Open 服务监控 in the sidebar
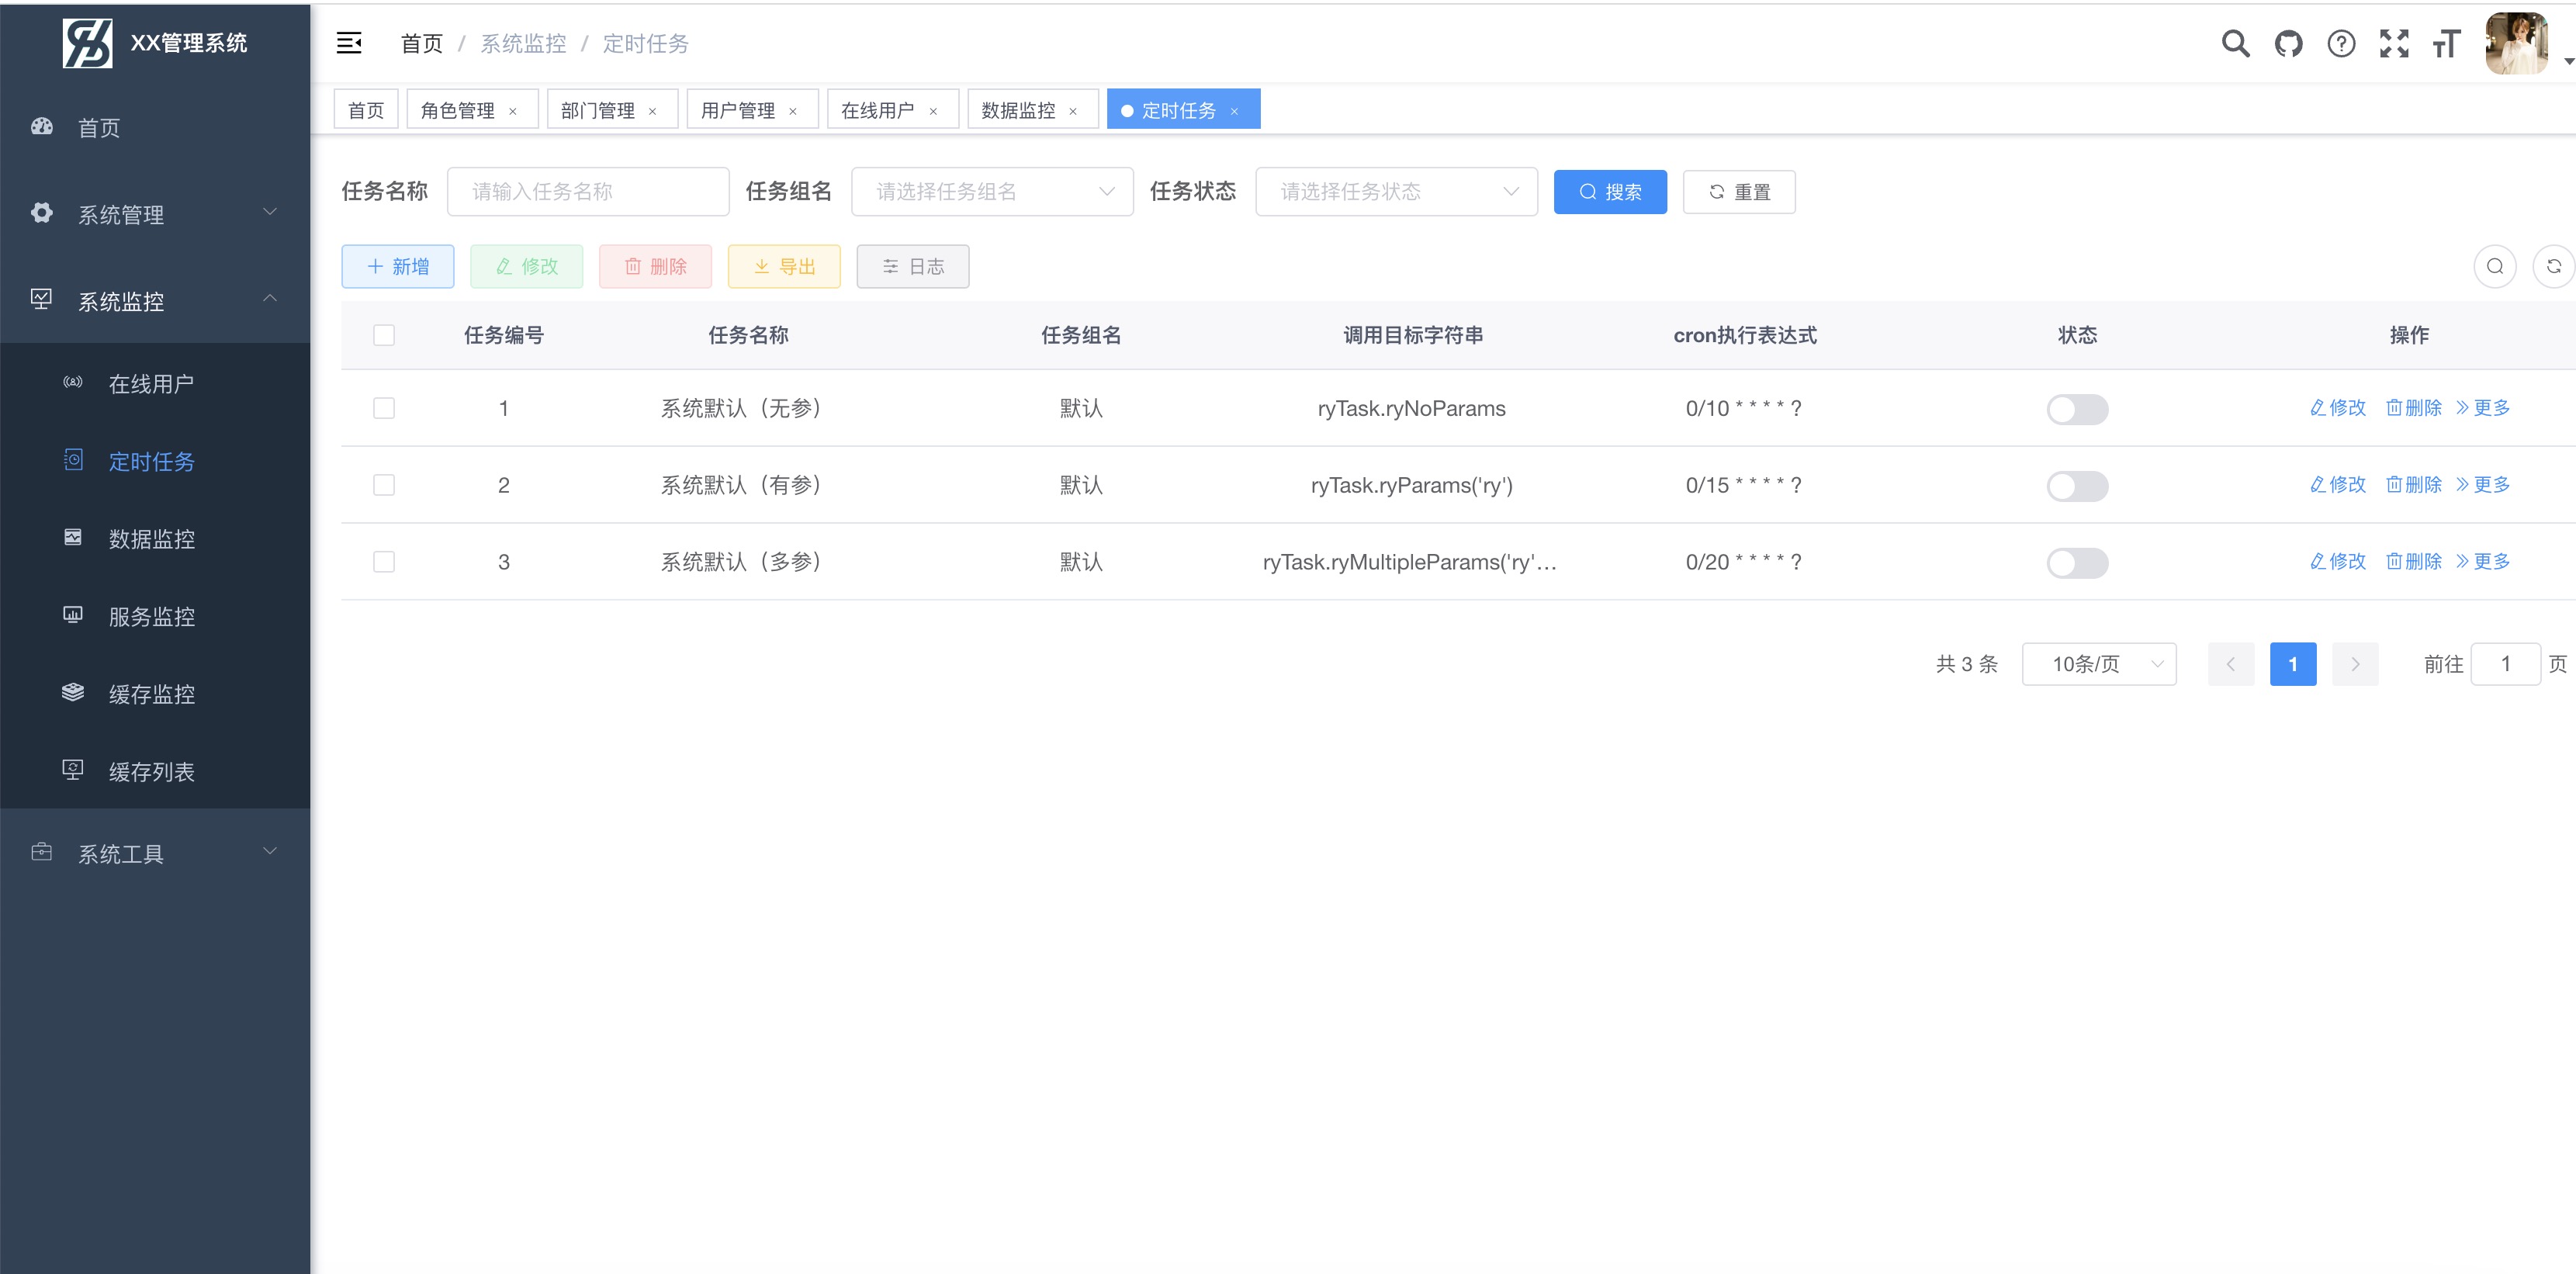2576x1274 pixels. pyautogui.click(x=155, y=616)
